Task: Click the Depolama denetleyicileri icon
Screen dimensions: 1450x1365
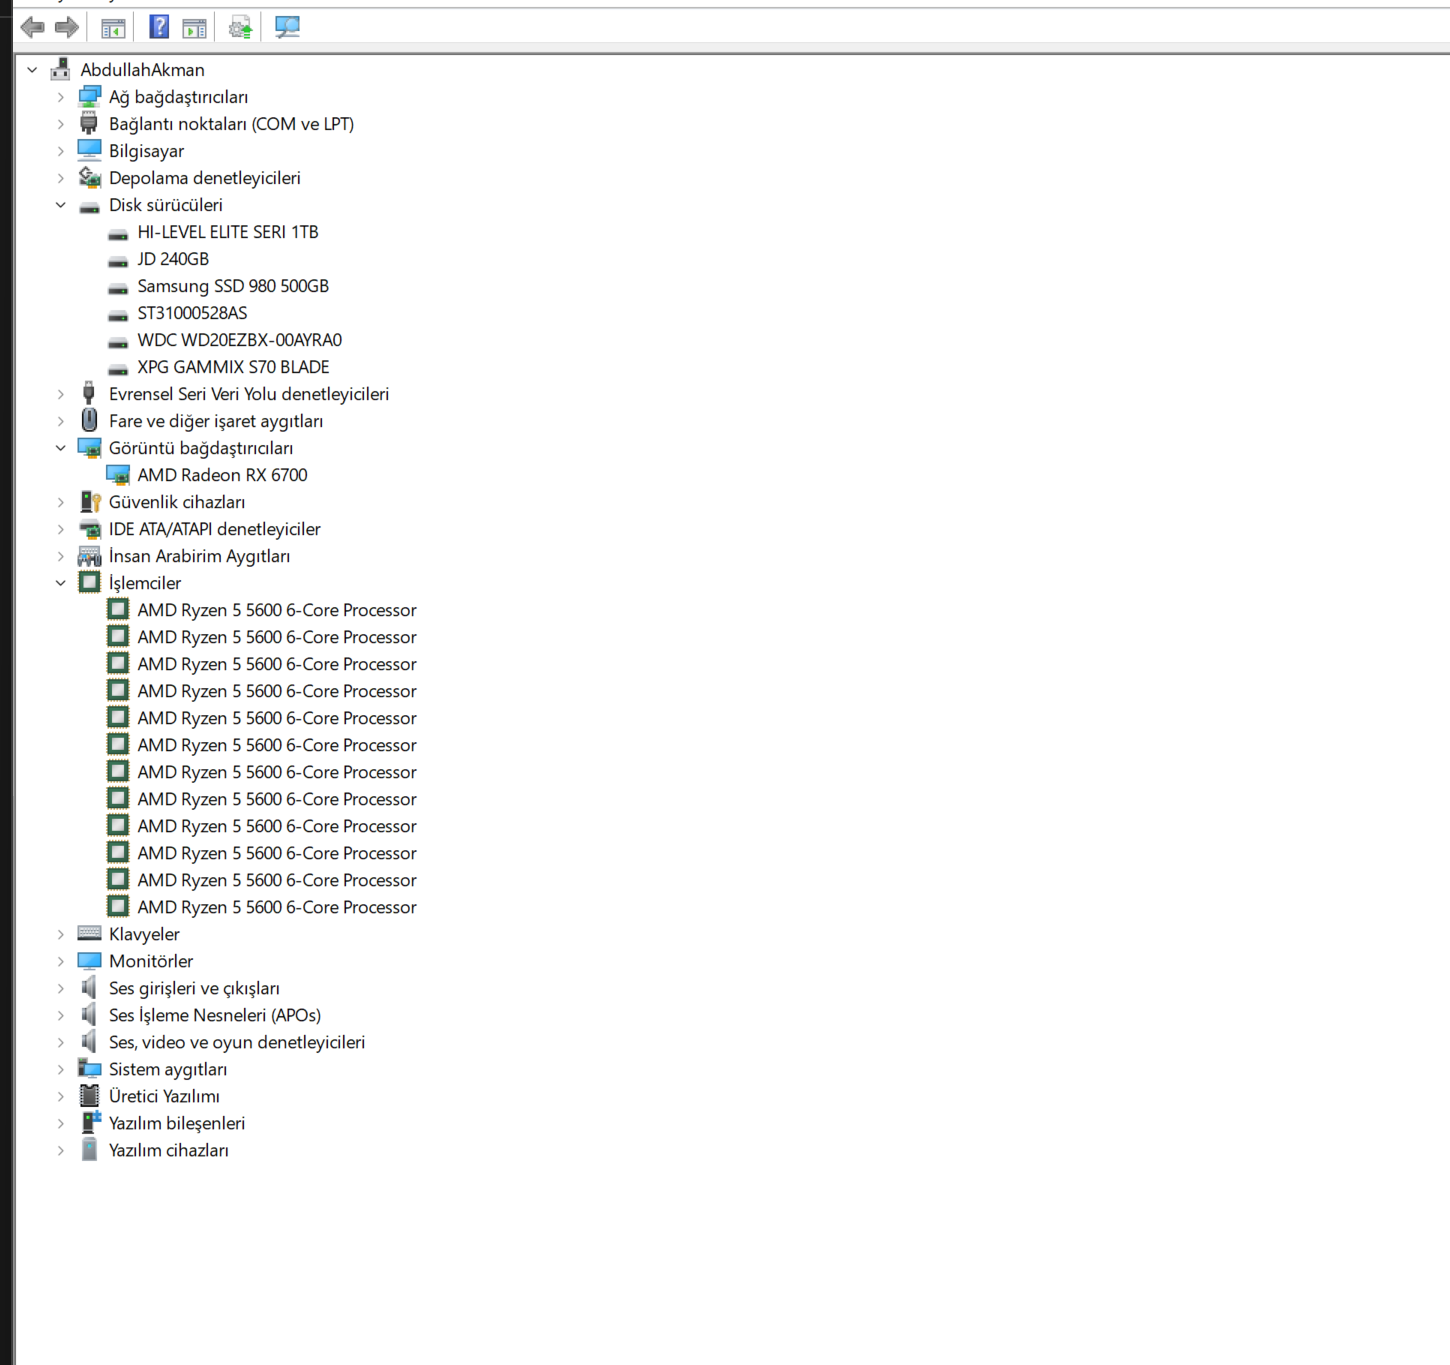Action: tap(89, 177)
